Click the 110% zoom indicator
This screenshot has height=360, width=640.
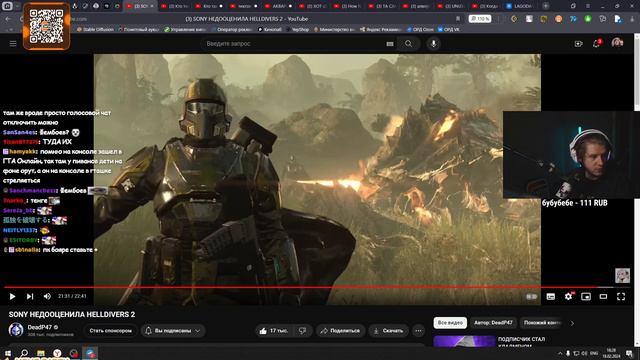point(480,19)
